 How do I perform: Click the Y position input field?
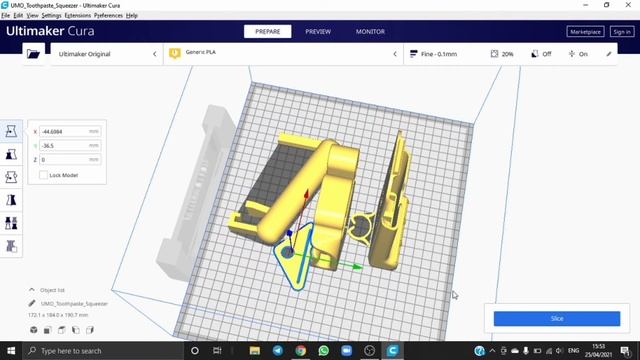70,145
